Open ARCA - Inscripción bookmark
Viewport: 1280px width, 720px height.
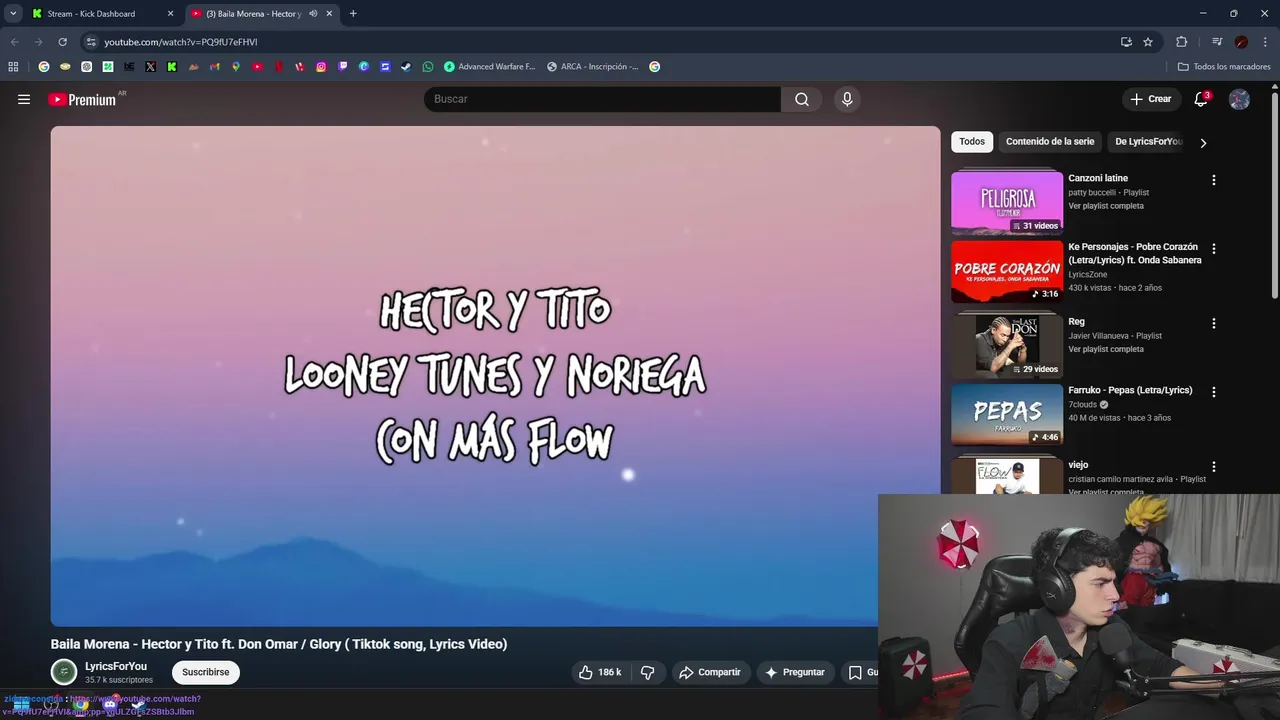(x=592, y=67)
